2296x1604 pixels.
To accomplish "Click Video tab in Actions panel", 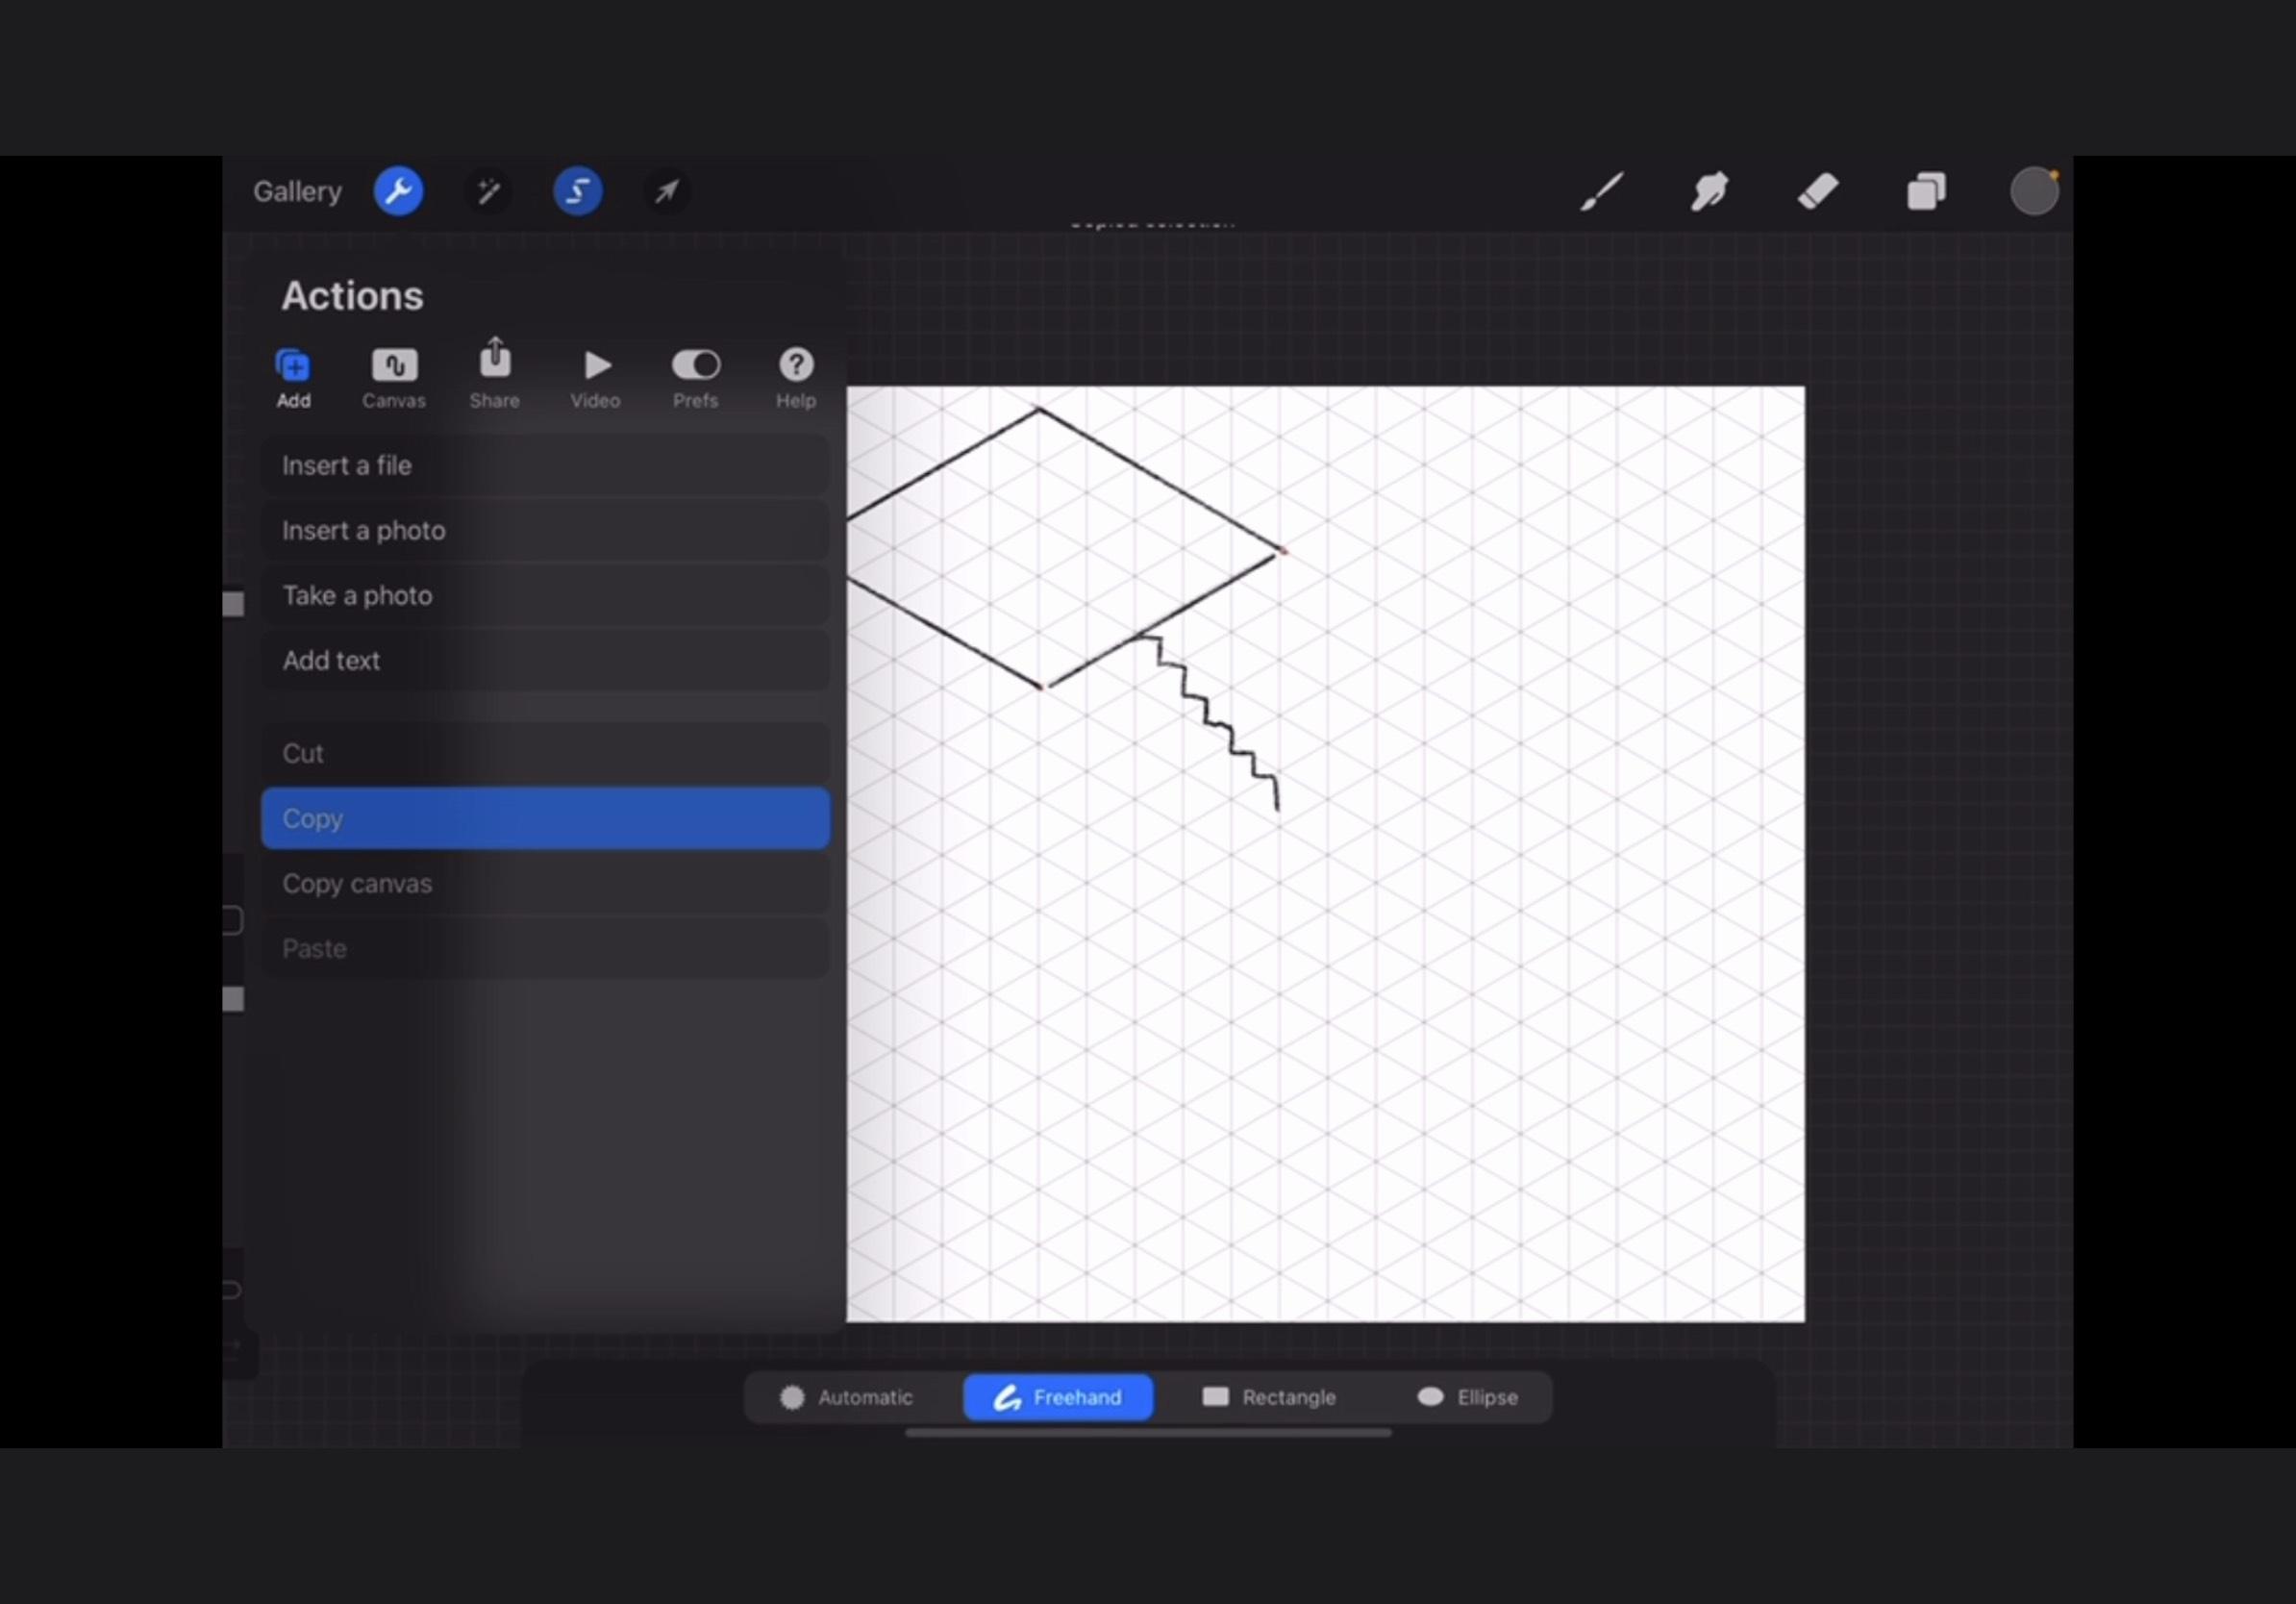I will [595, 375].
